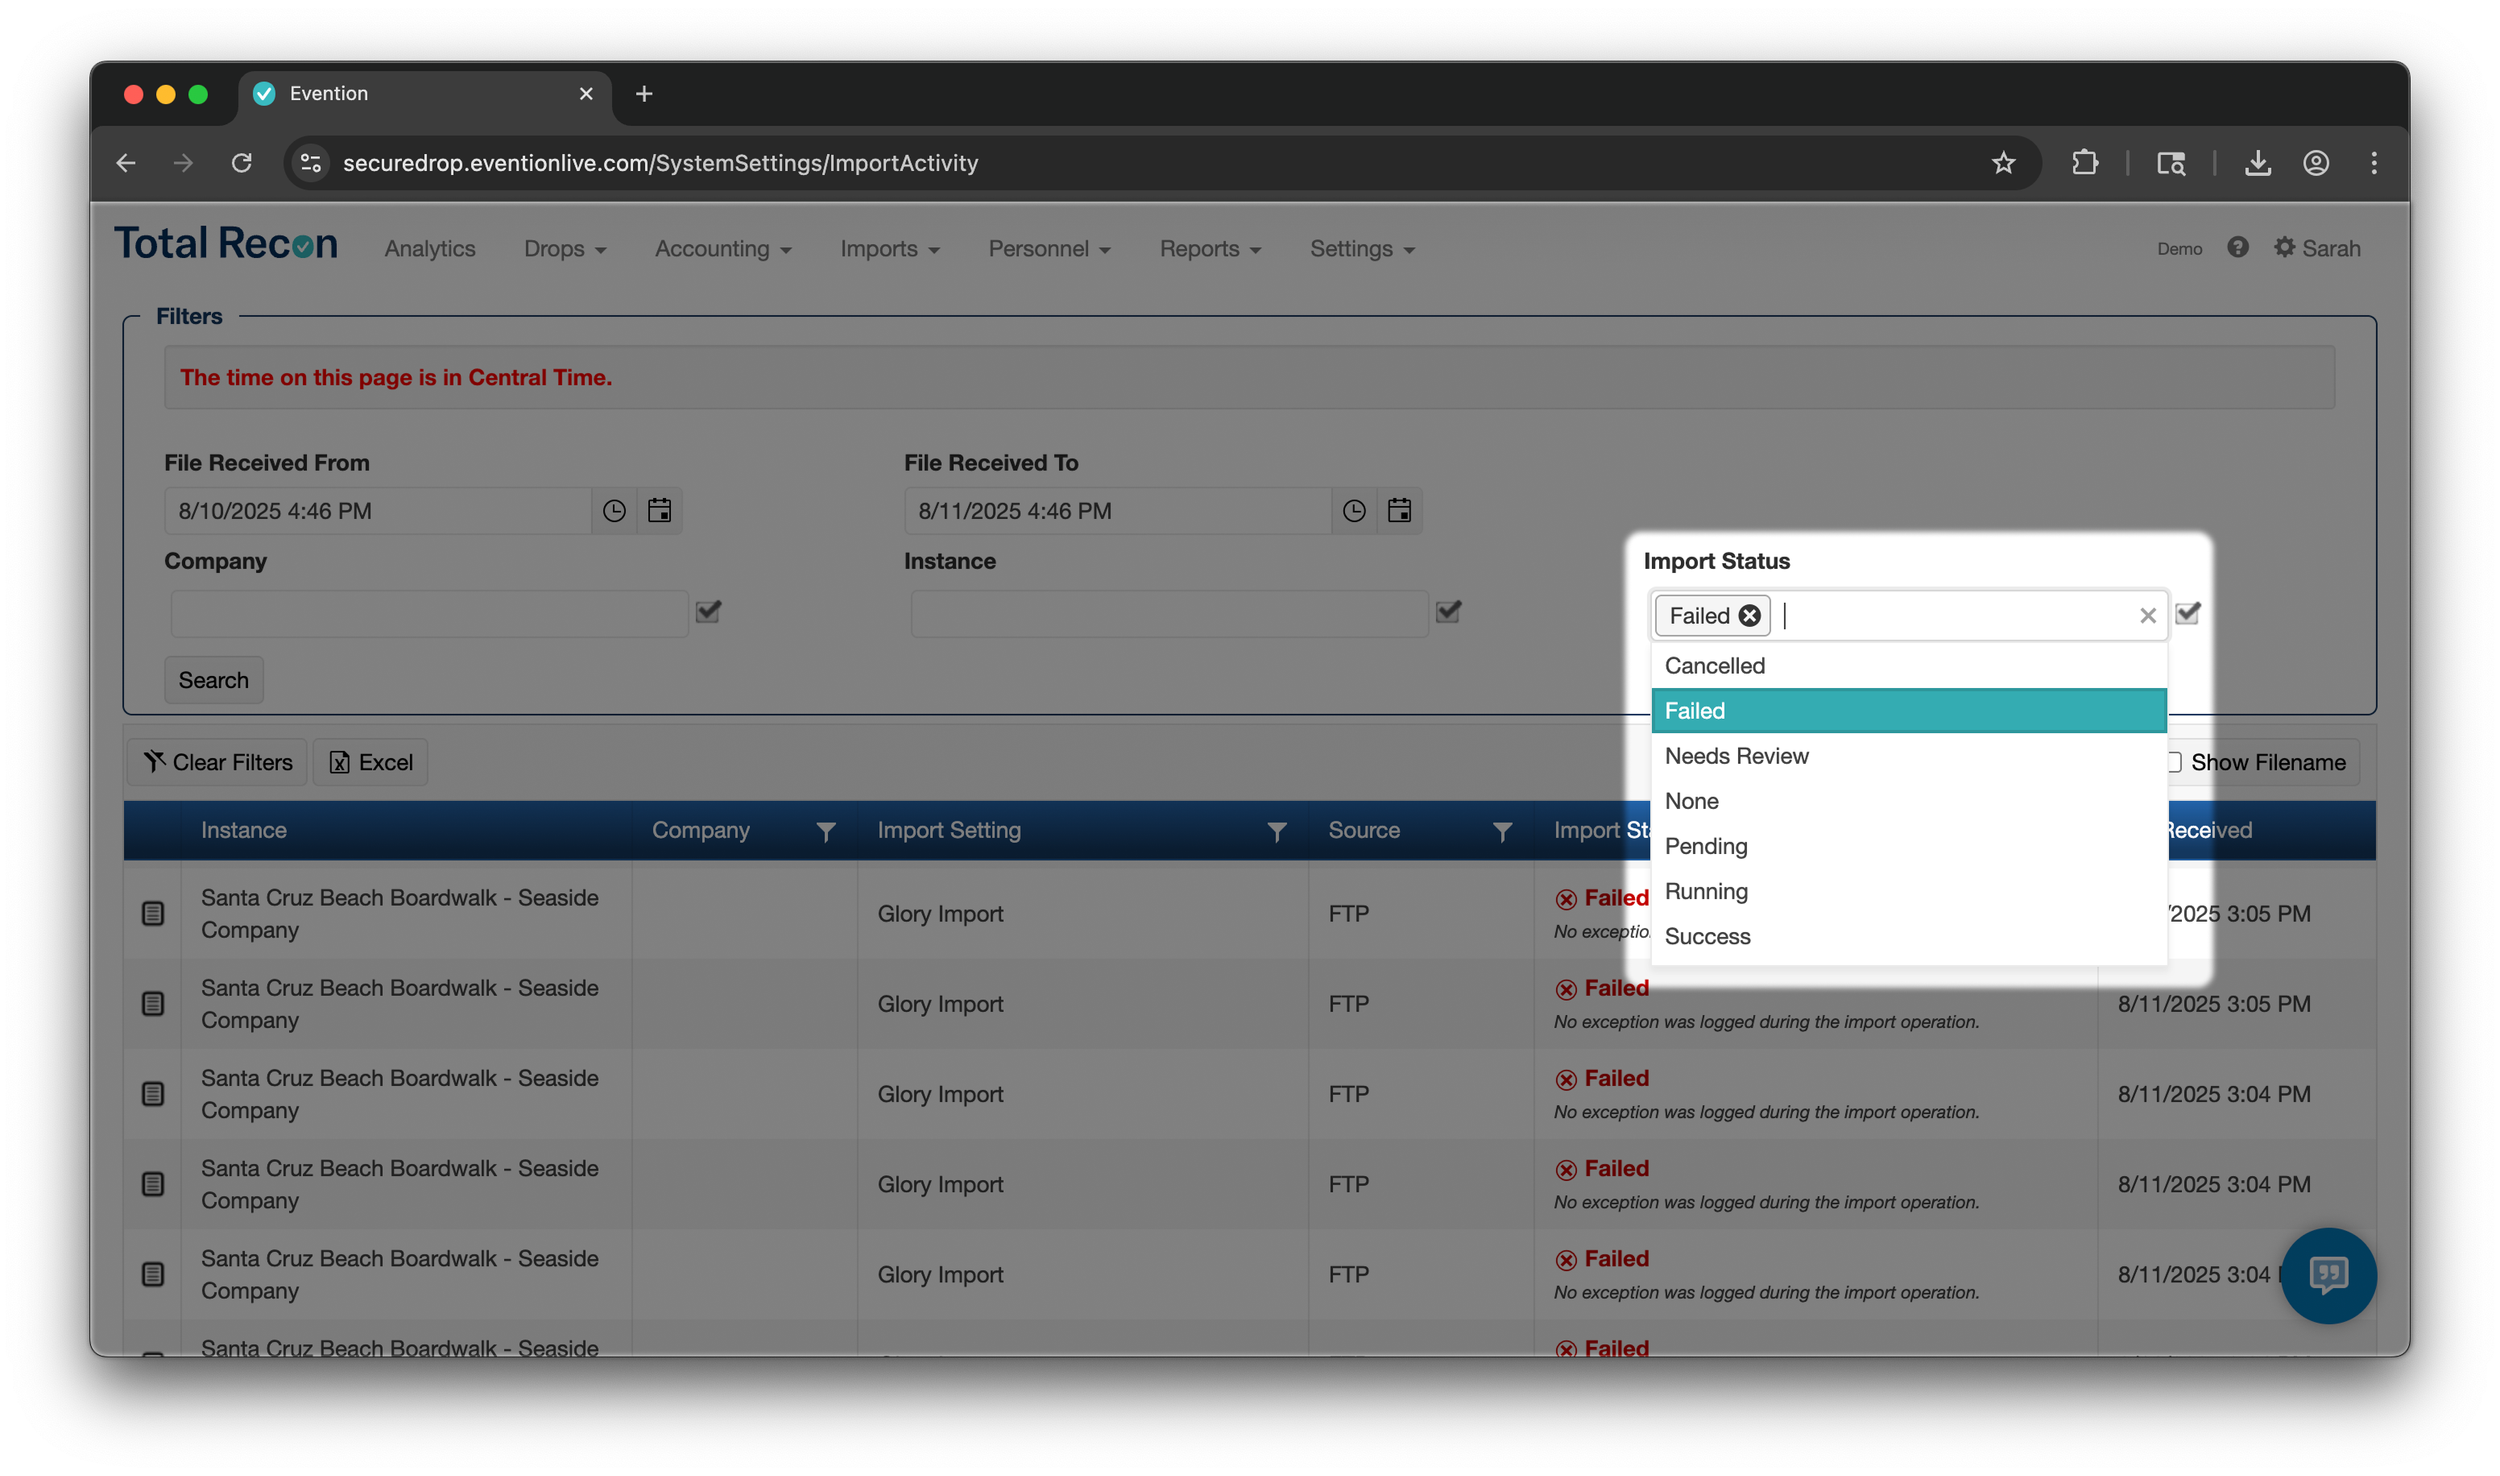Click the Source column filter icon
The width and height of the screenshot is (2500, 1476).
1501,831
